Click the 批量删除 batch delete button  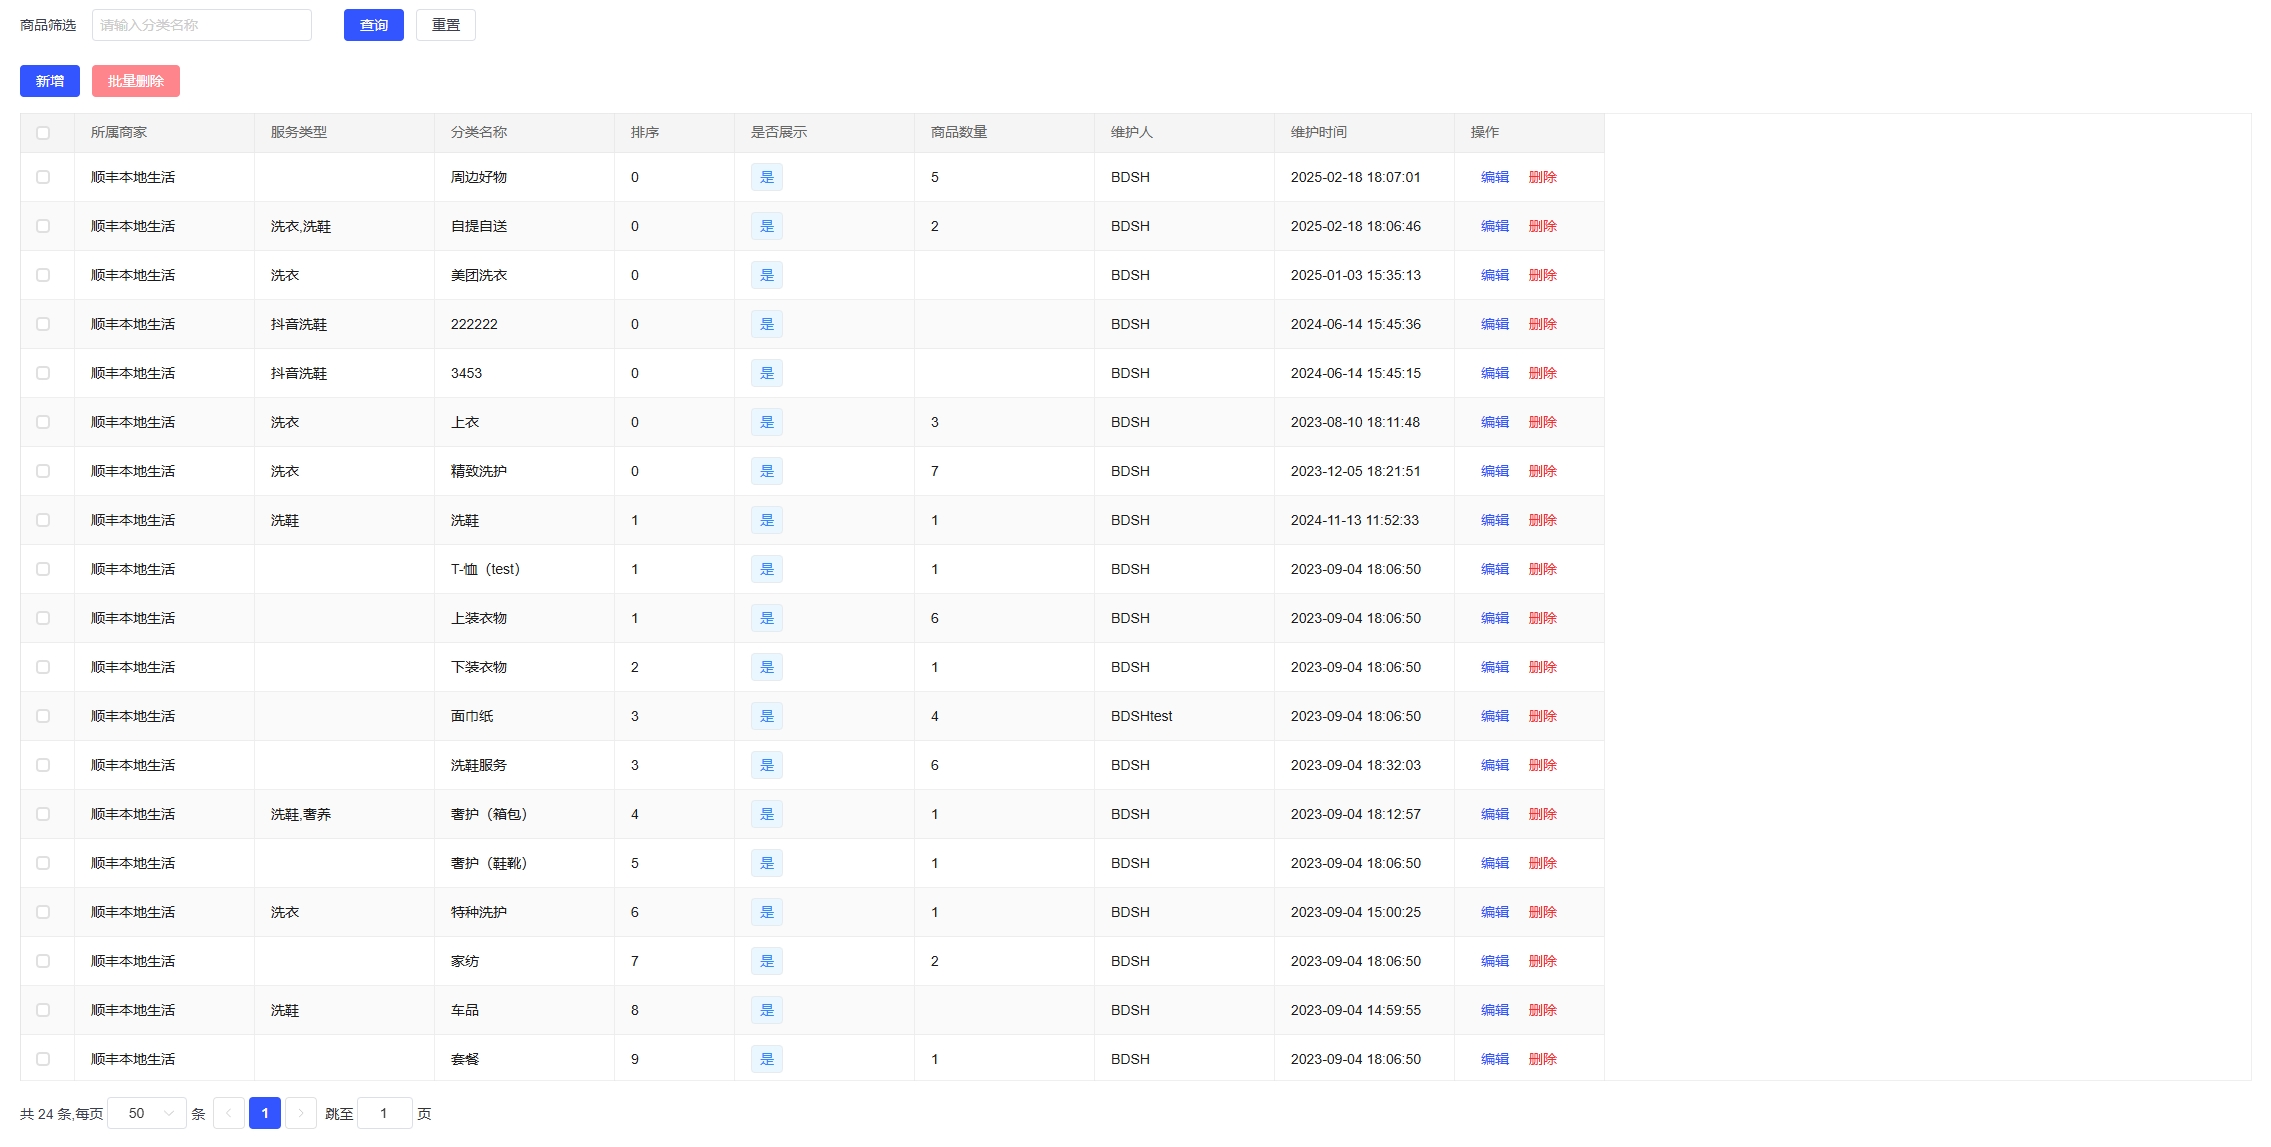point(136,81)
